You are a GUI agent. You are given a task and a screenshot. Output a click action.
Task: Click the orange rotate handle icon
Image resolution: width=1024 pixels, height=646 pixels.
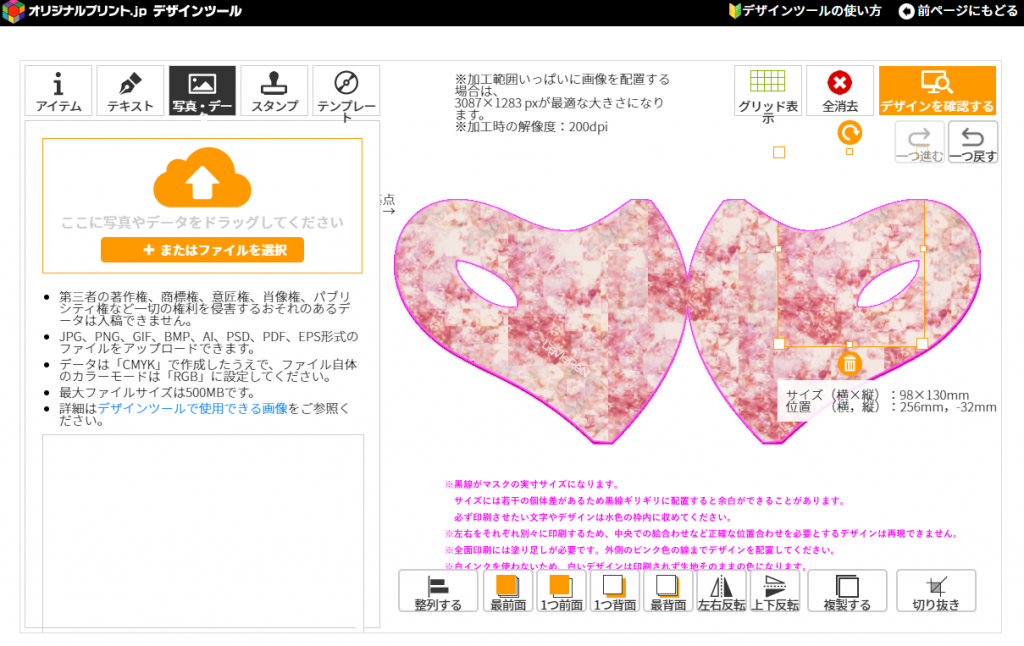click(849, 133)
